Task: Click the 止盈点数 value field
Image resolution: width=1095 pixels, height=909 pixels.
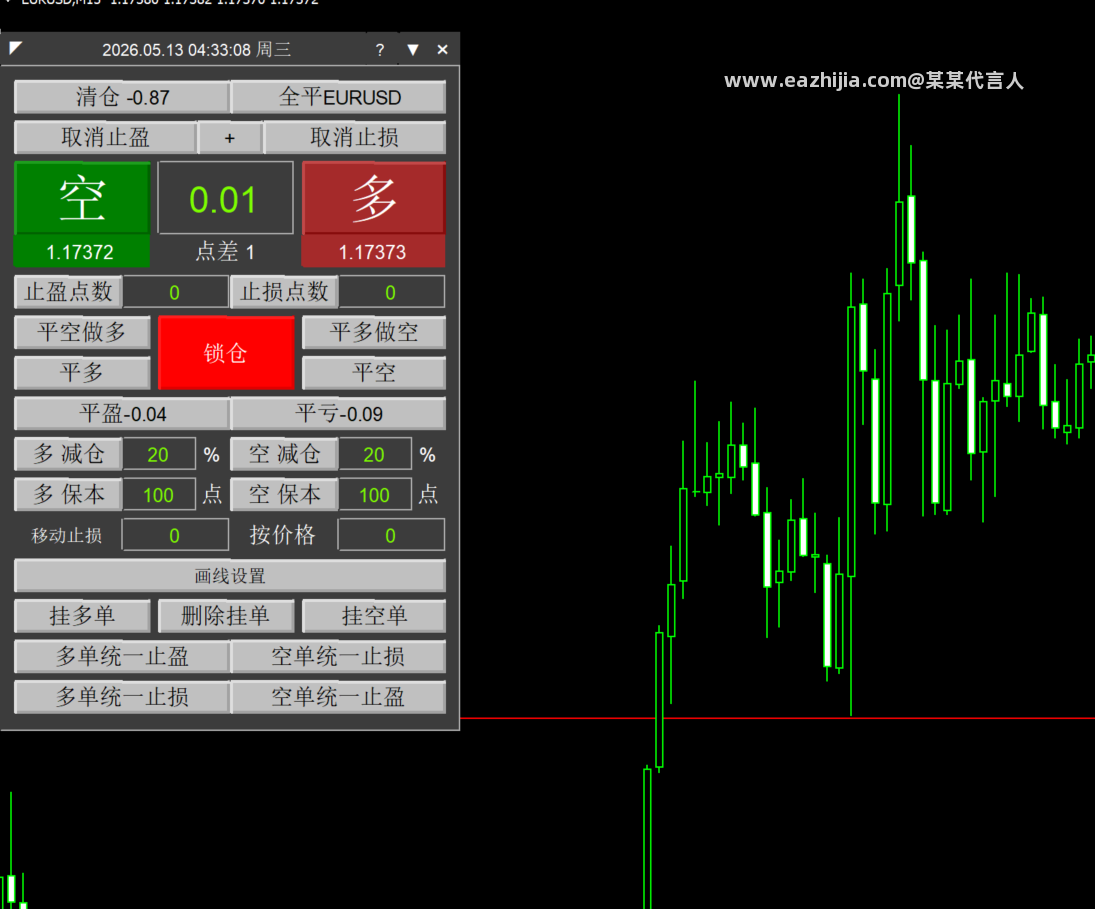Action: click(175, 292)
